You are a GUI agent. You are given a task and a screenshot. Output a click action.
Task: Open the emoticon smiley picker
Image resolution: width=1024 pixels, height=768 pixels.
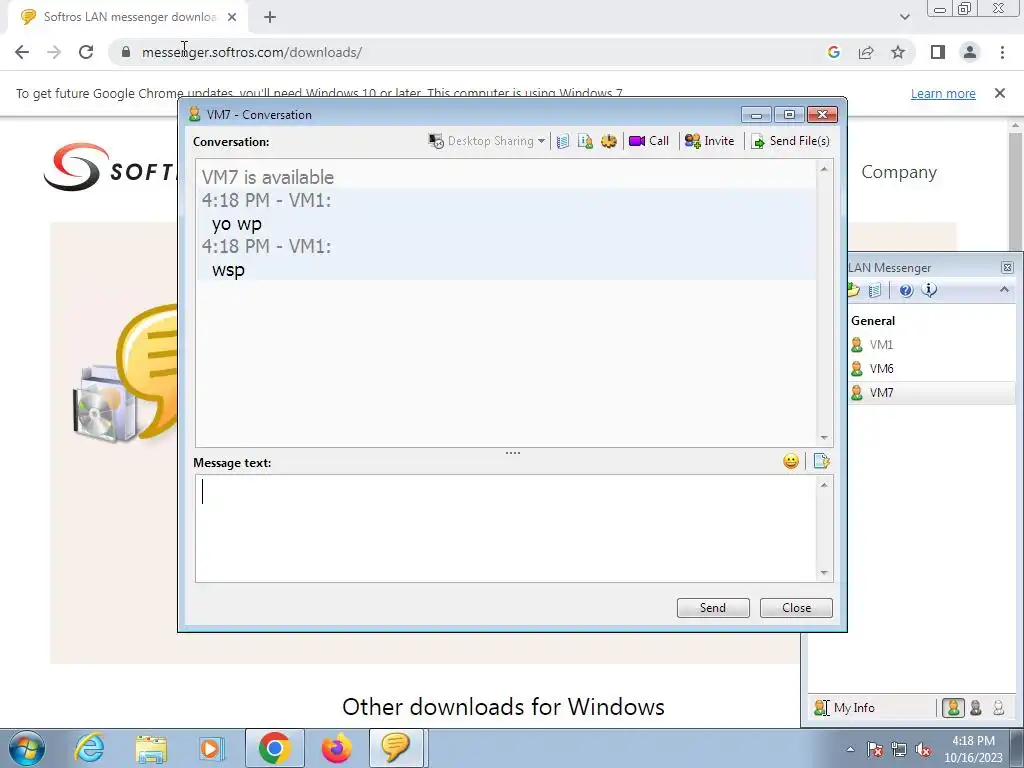click(791, 462)
